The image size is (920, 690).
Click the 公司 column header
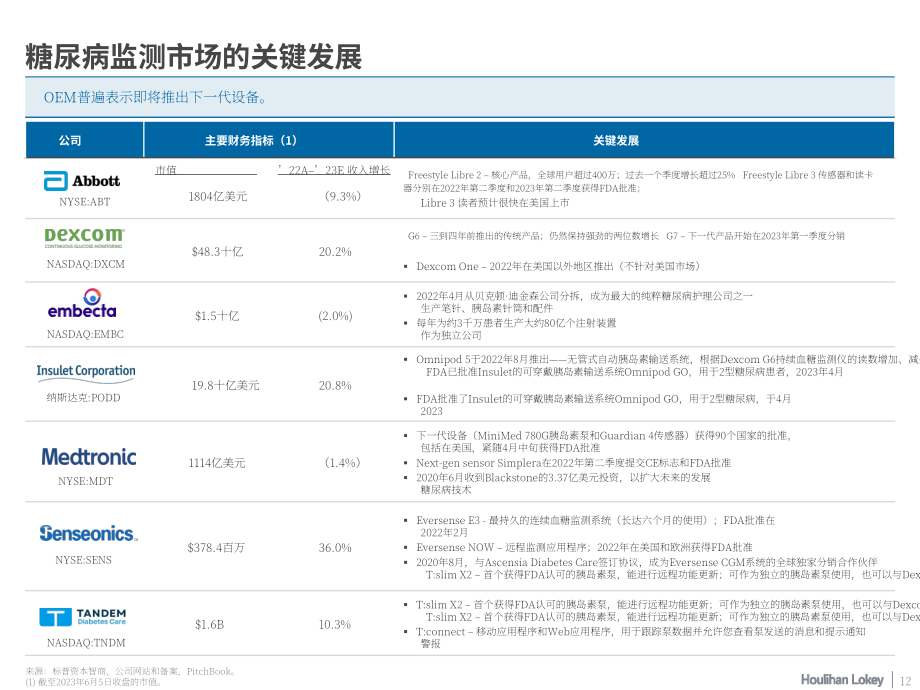click(x=70, y=140)
